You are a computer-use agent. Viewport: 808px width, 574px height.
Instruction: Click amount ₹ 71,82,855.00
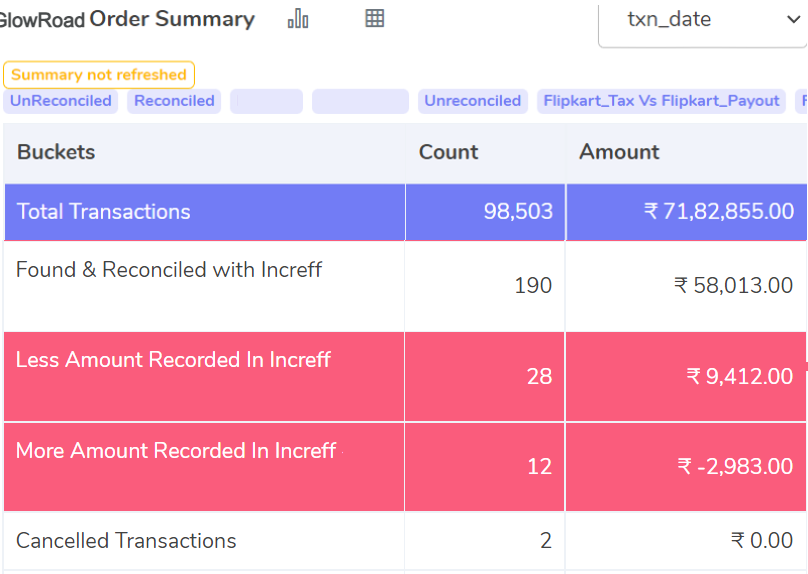[x=719, y=211]
